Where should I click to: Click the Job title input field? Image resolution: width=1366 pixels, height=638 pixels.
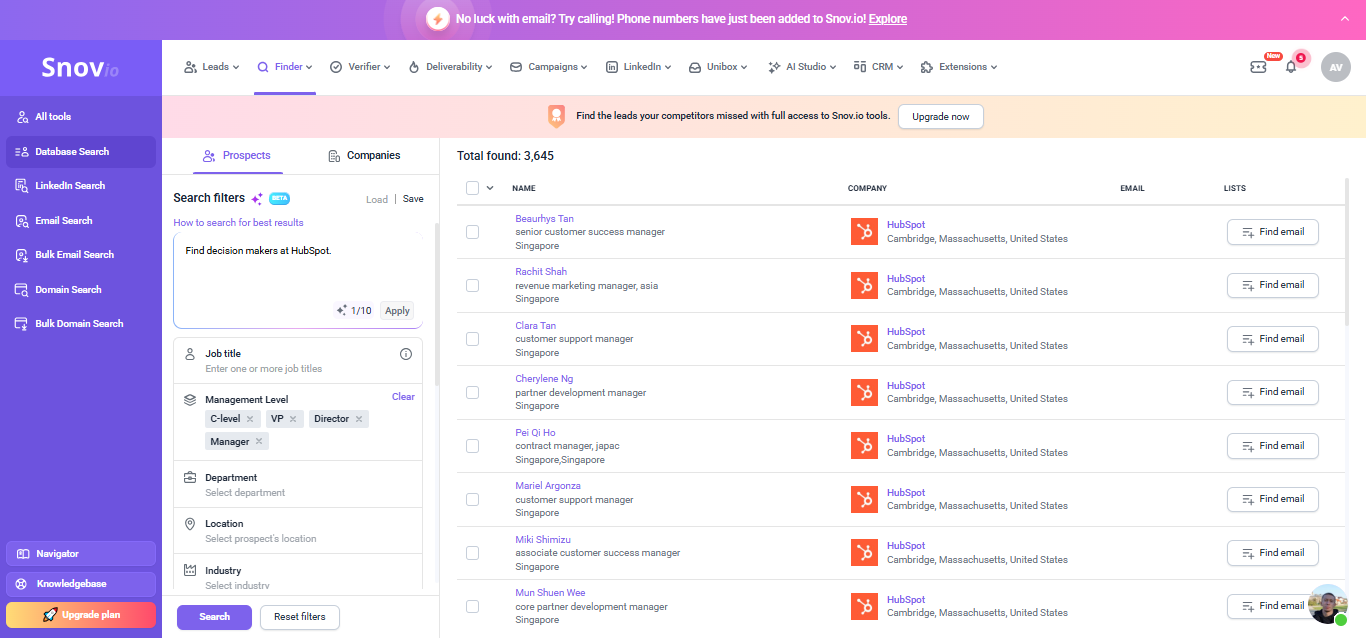tap(298, 361)
